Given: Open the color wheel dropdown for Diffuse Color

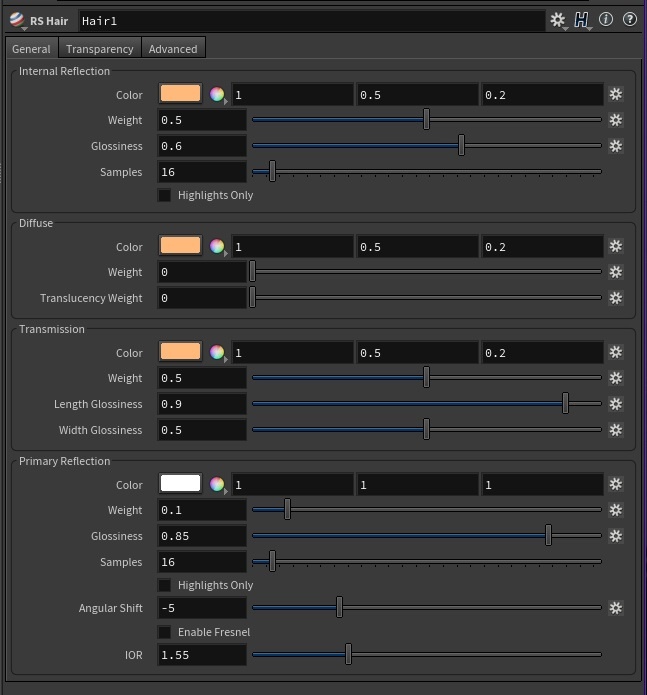Looking at the screenshot, I should tap(218, 246).
